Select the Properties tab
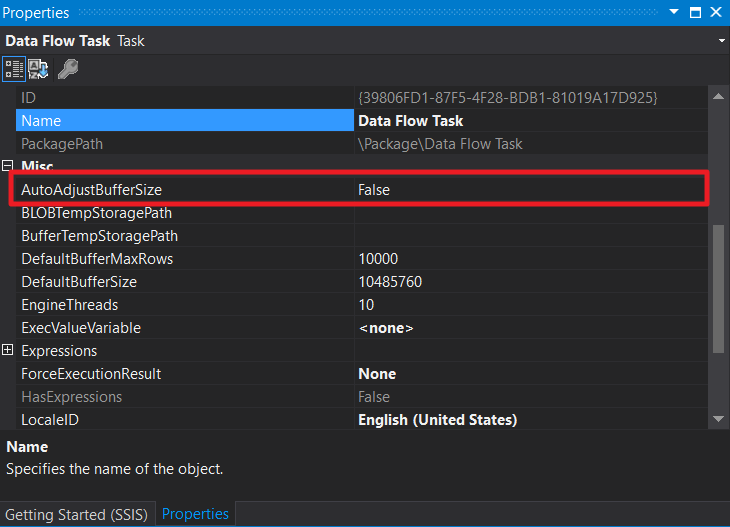730x527 pixels. coord(195,513)
